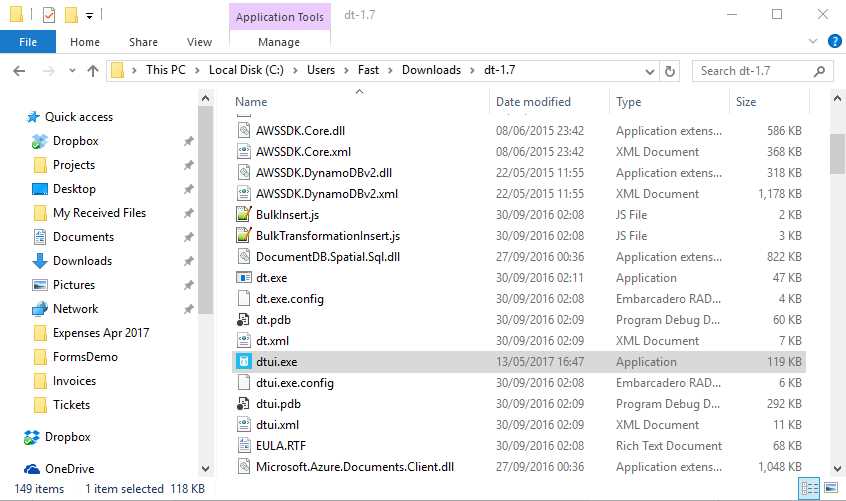Sort by the Date modified column
The height and width of the screenshot is (501, 846).
(x=533, y=102)
